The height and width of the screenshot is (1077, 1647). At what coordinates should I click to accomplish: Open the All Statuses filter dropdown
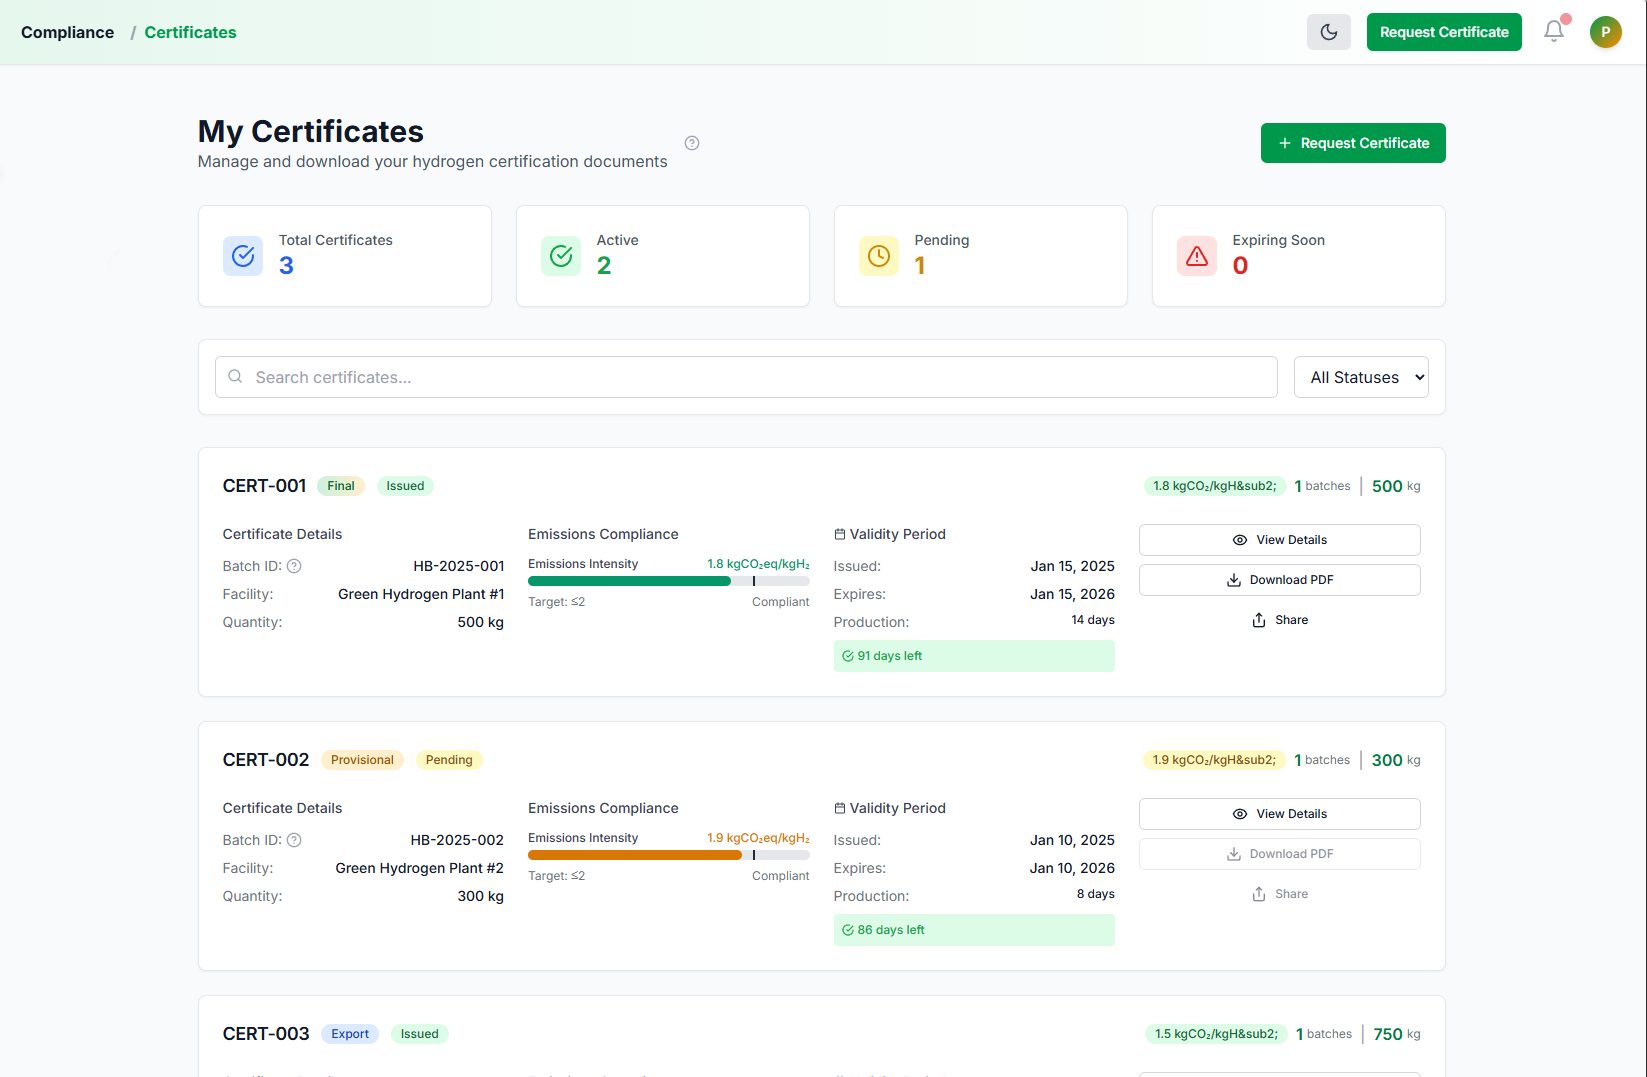[1361, 377]
